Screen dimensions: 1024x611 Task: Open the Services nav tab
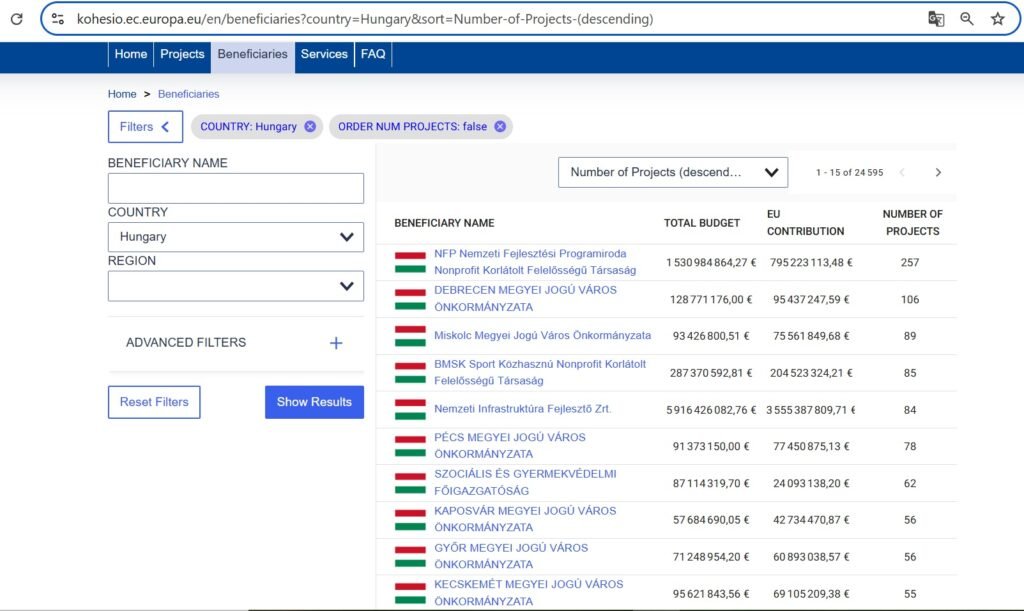click(x=324, y=54)
